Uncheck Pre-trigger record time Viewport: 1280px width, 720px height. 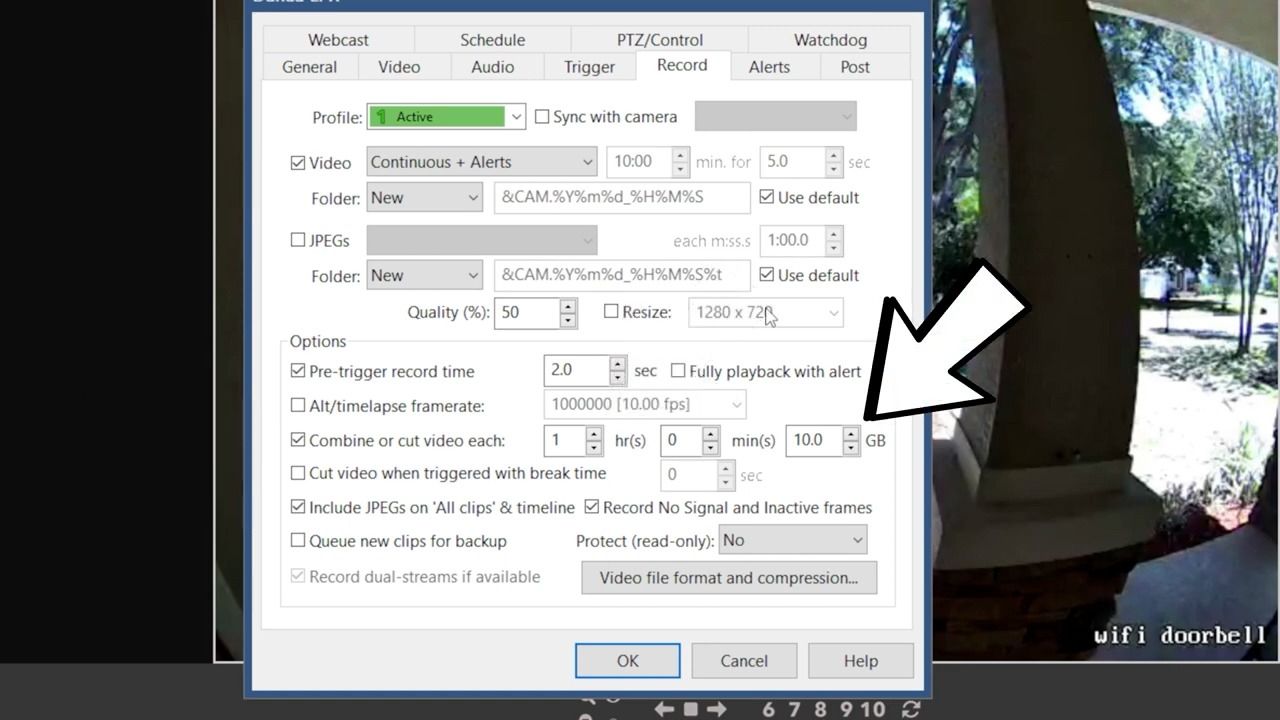tap(298, 371)
